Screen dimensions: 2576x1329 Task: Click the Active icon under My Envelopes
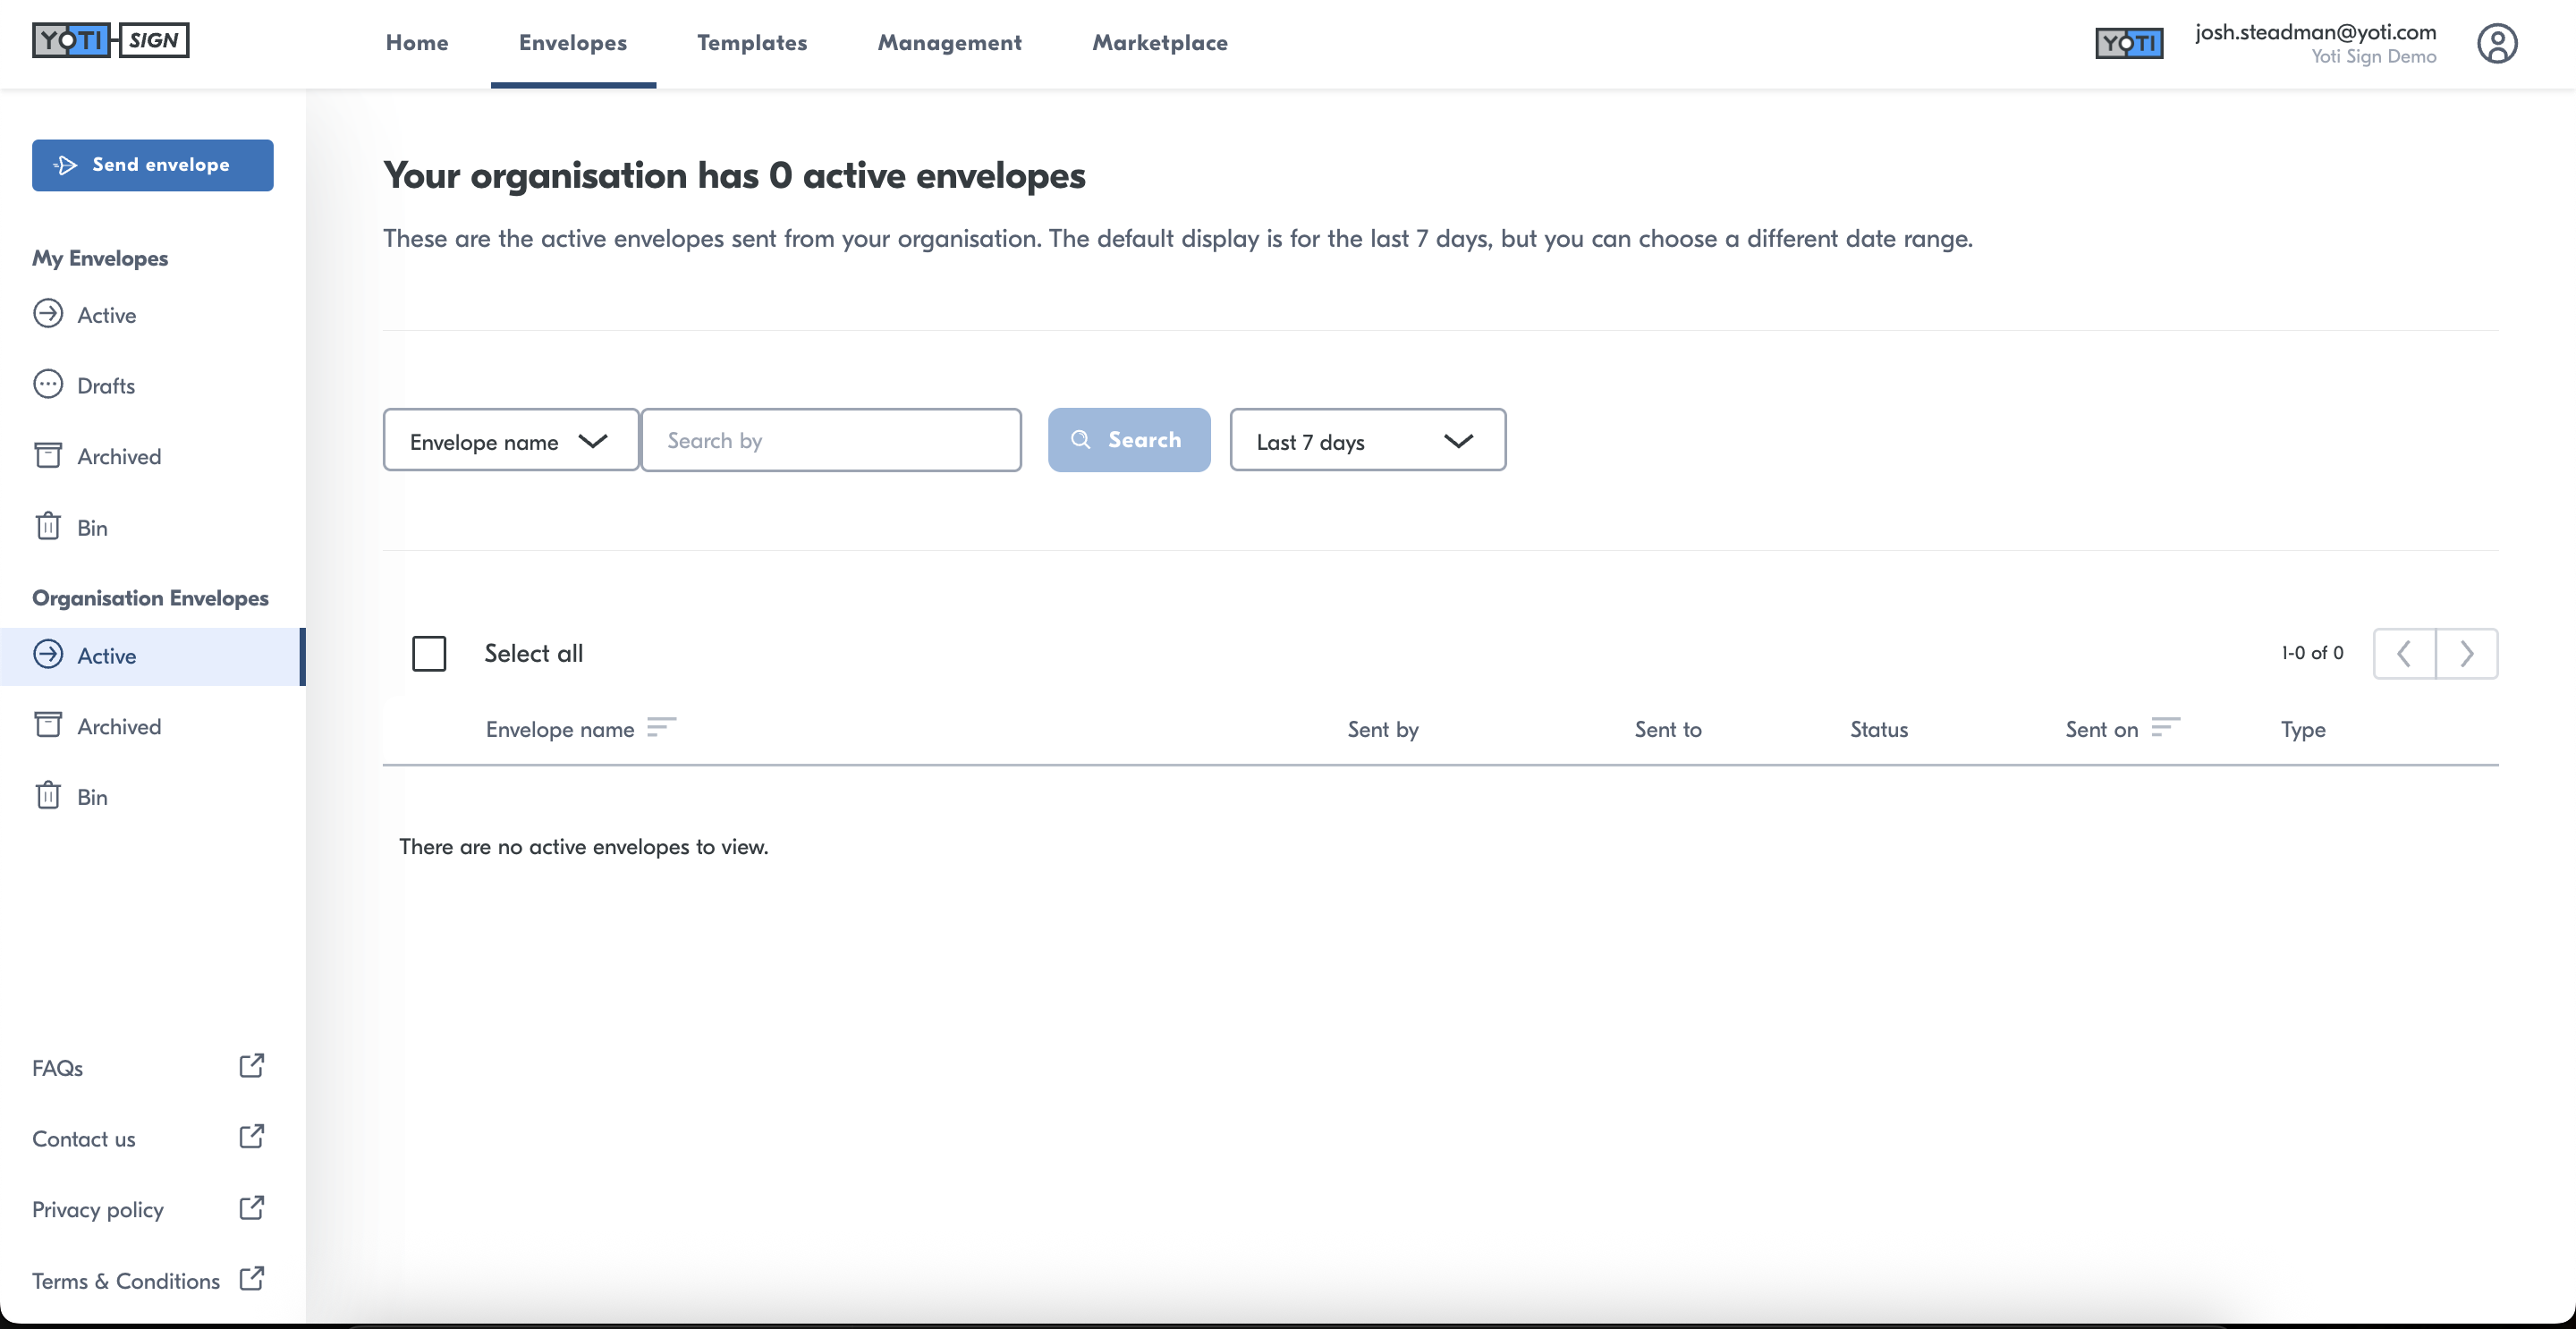pos(48,314)
